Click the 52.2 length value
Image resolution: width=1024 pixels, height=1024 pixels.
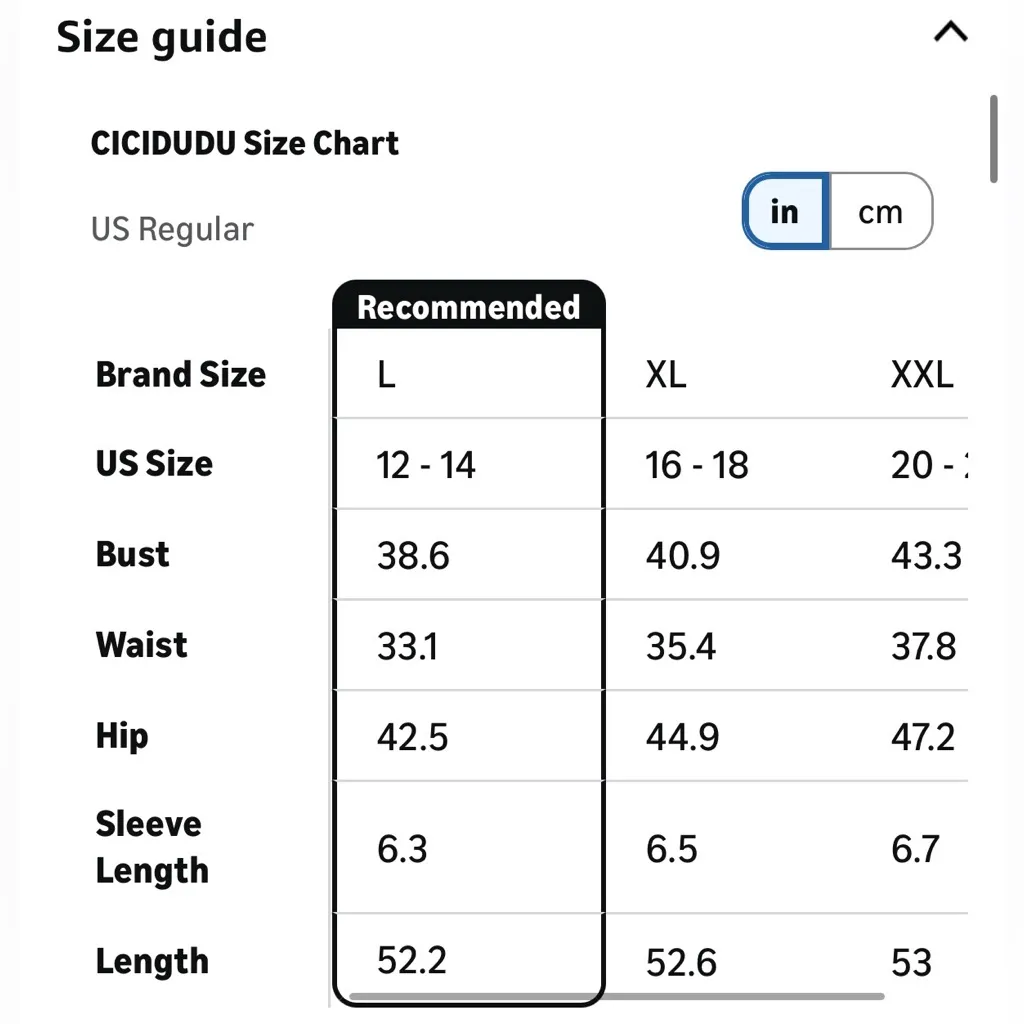point(412,961)
